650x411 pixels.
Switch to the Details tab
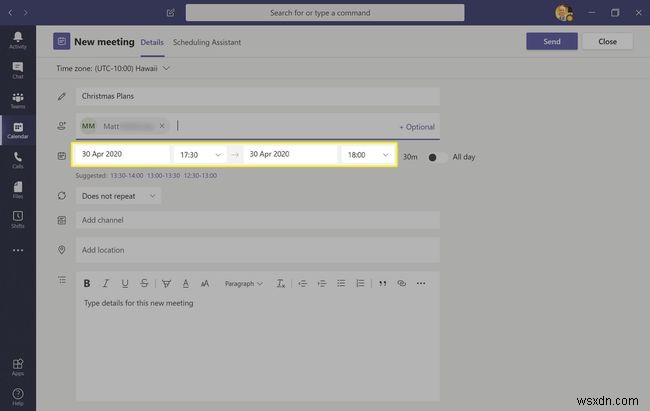[x=152, y=42]
